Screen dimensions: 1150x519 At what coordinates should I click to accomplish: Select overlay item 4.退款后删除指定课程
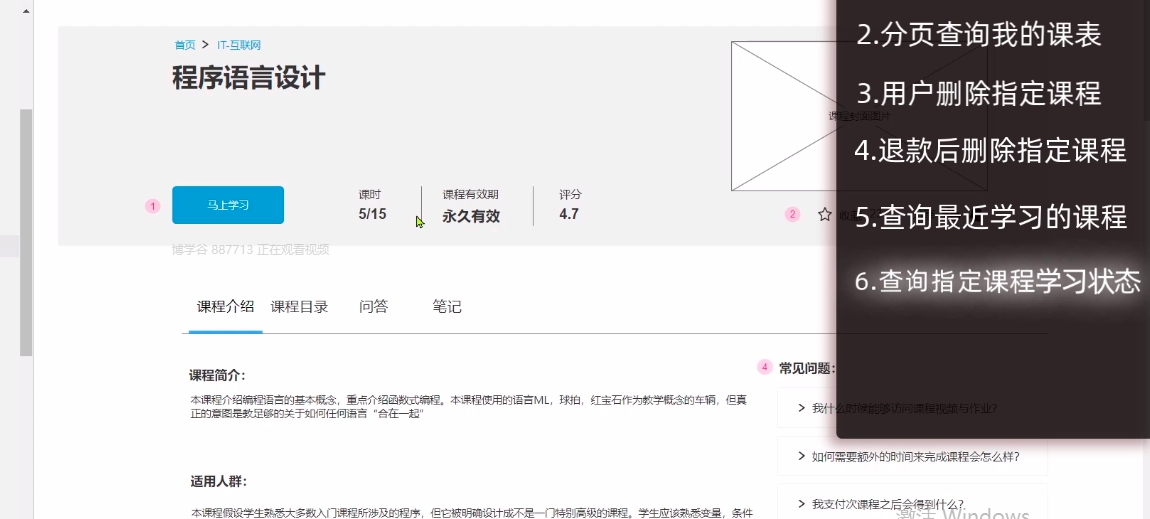click(990, 150)
